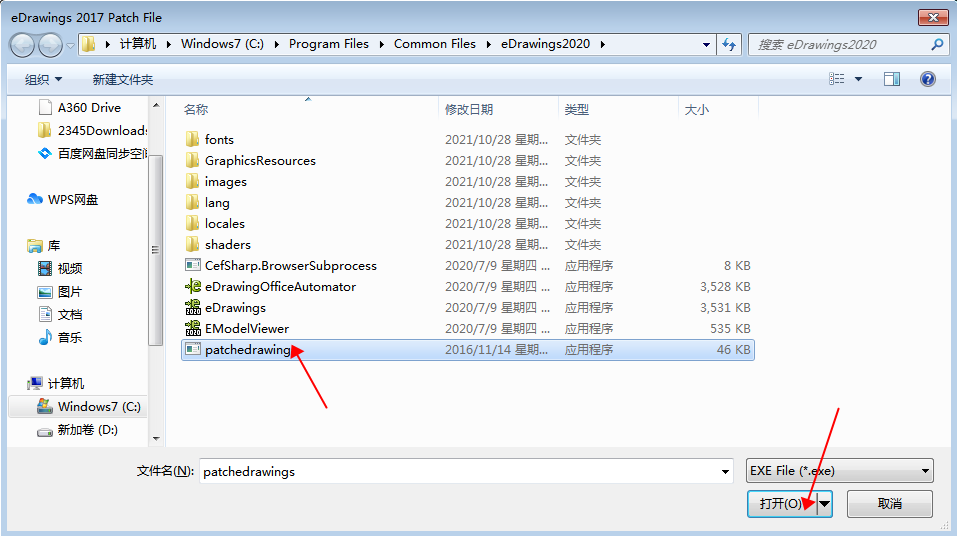Select the eDrawings application icon
The image size is (957, 536).
click(x=193, y=308)
